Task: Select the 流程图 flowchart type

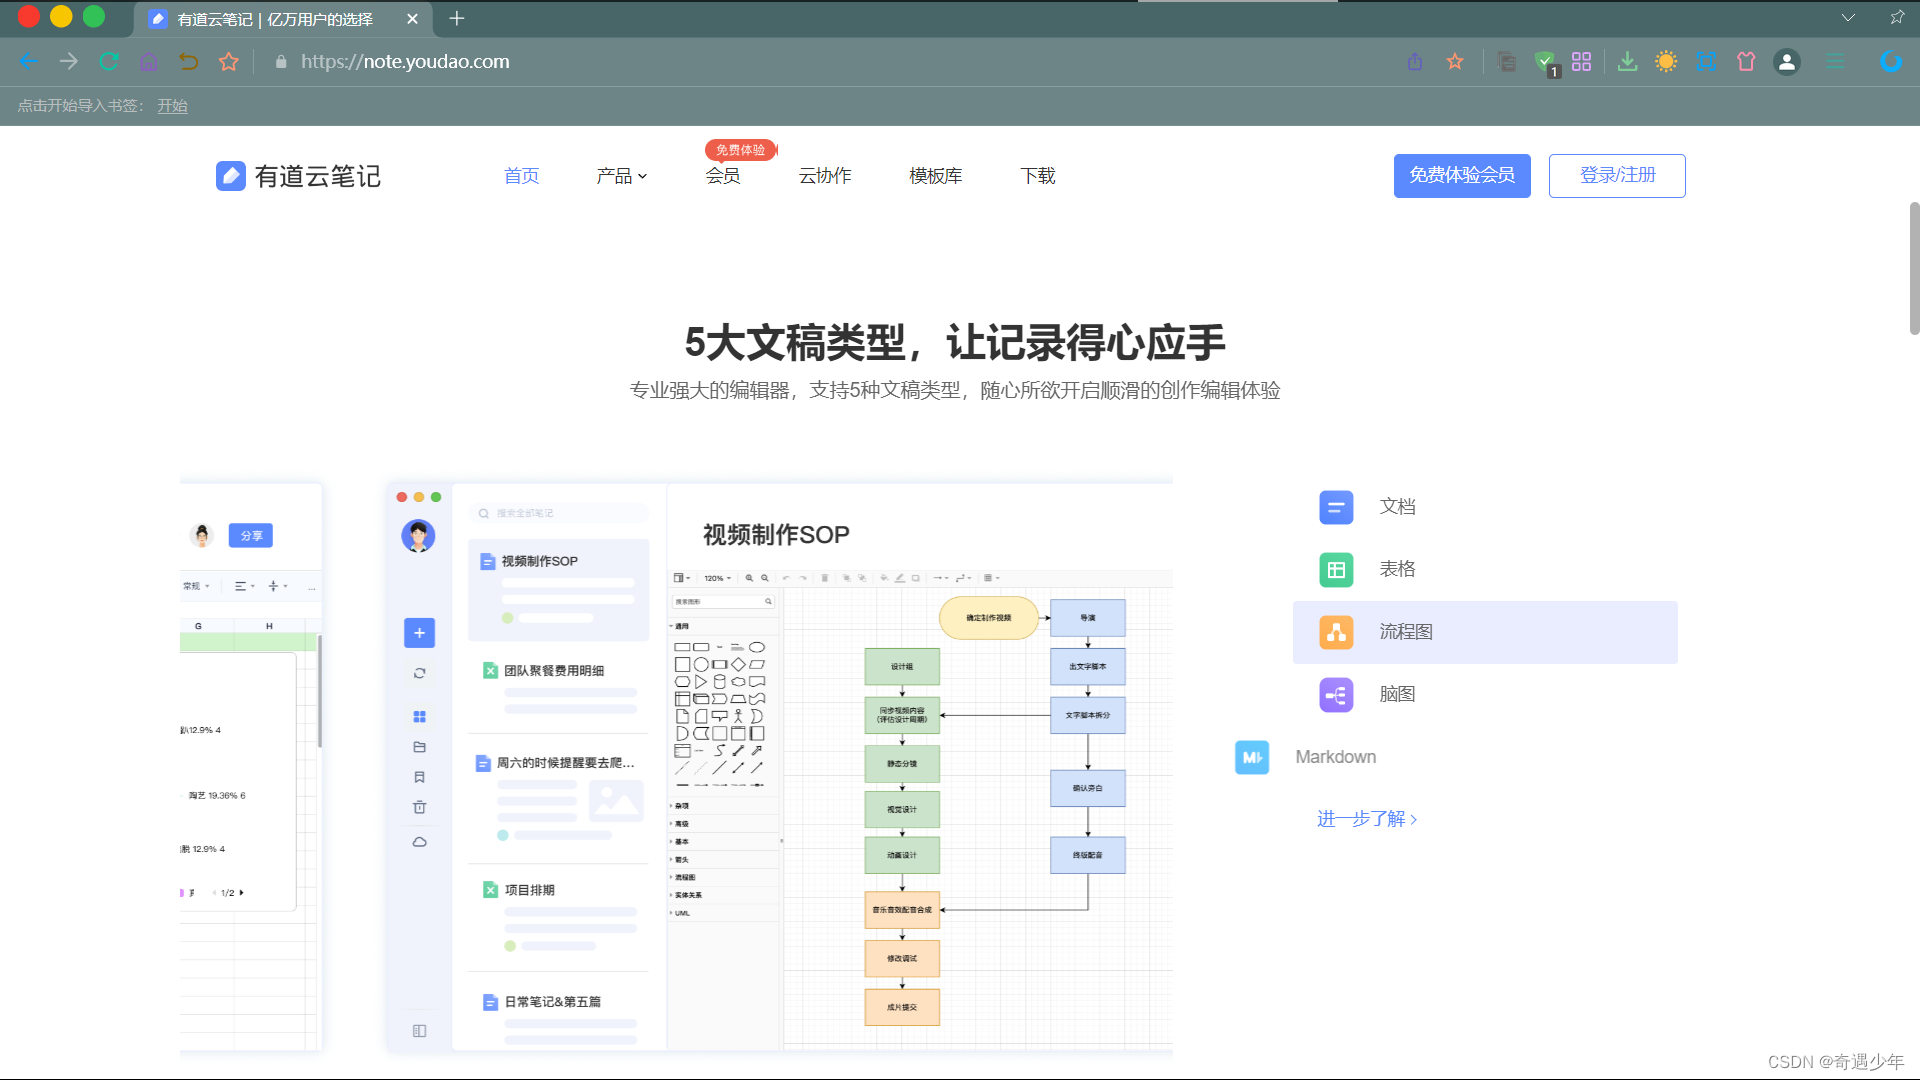Action: click(1485, 632)
